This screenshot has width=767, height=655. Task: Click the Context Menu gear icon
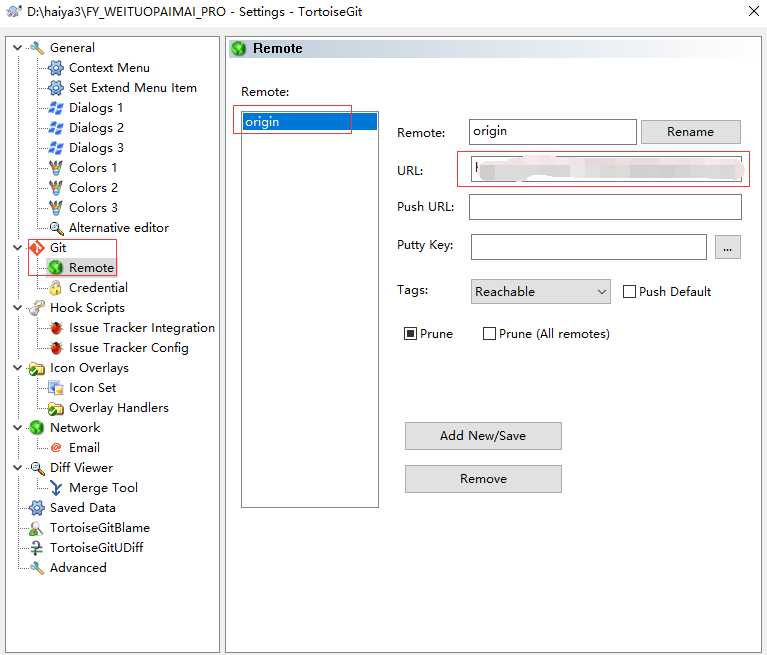pos(56,68)
